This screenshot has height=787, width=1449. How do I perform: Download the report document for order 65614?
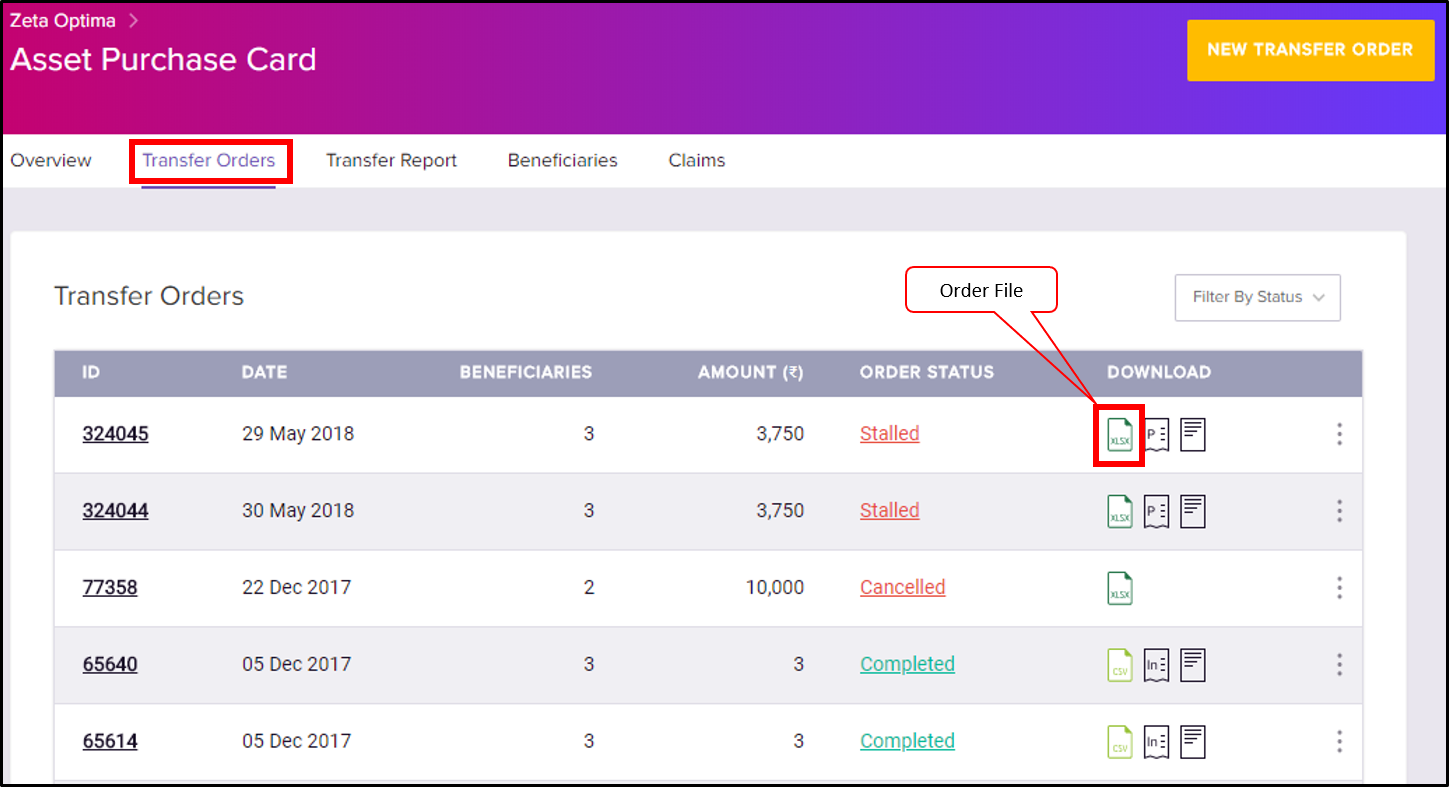click(1193, 741)
